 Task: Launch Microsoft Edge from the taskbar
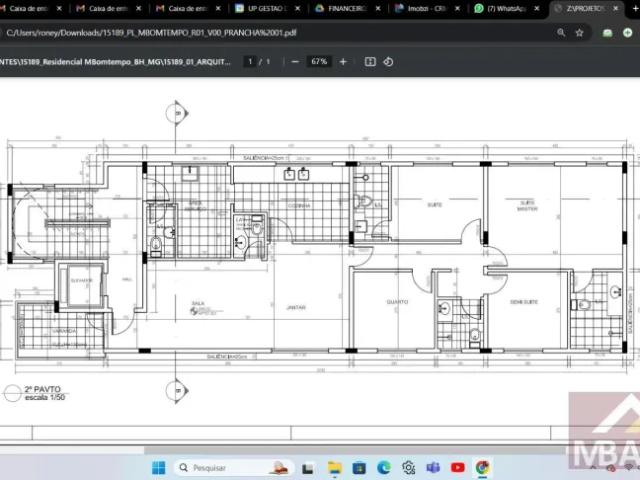tap(384, 467)
